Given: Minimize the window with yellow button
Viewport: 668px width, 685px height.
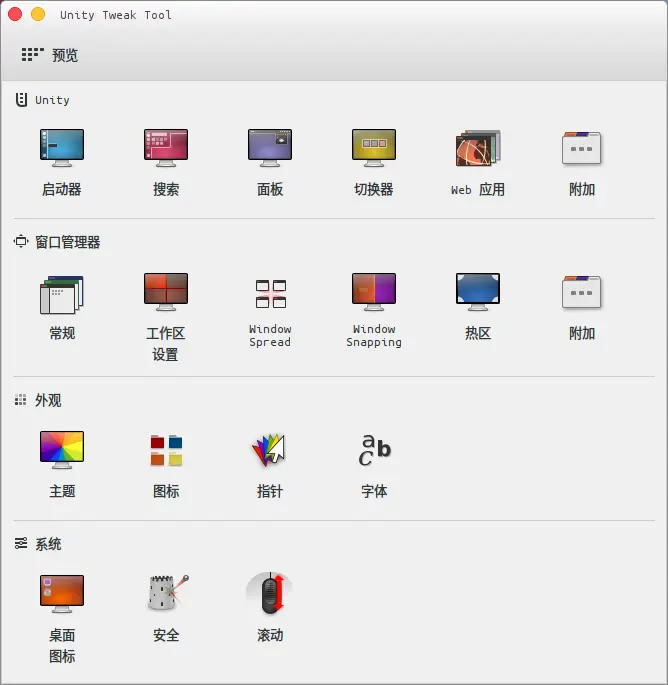Looking at the screenshot, I should pos(38,14).
